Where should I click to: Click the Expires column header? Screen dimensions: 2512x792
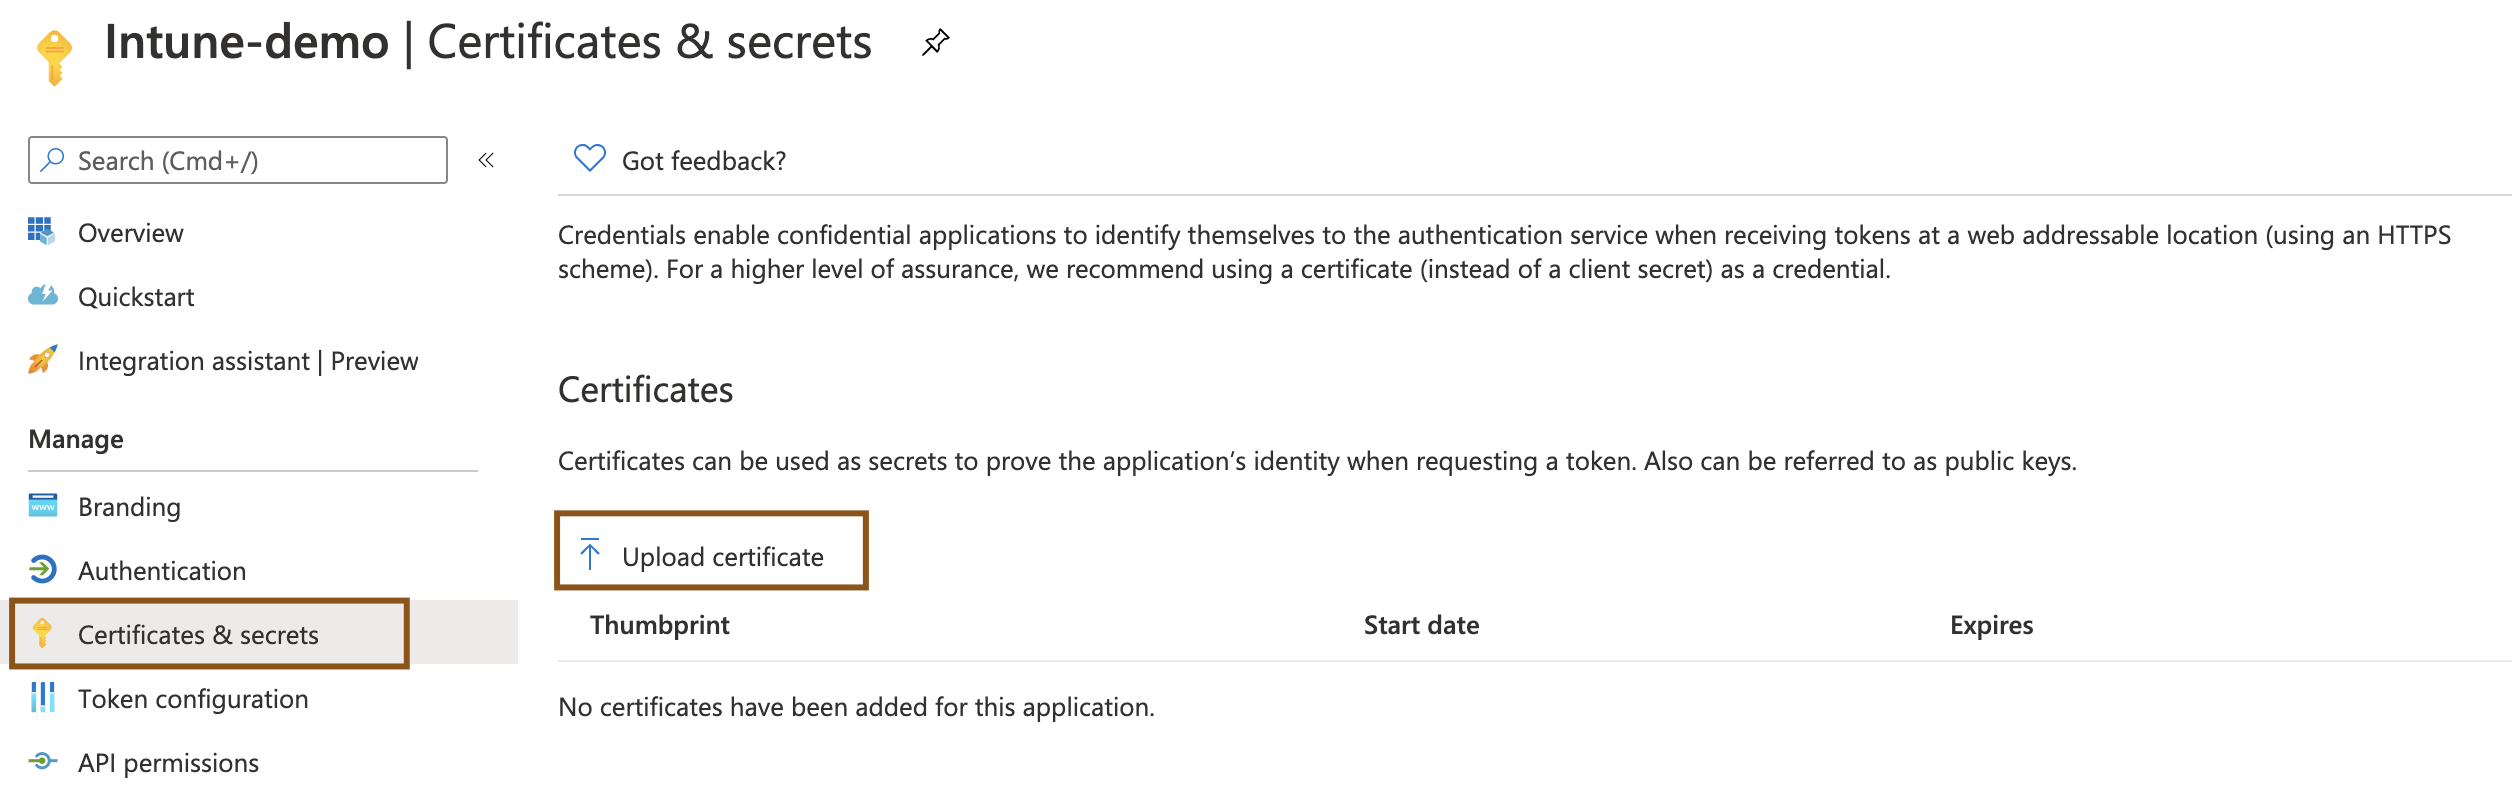coord(1990,624)
